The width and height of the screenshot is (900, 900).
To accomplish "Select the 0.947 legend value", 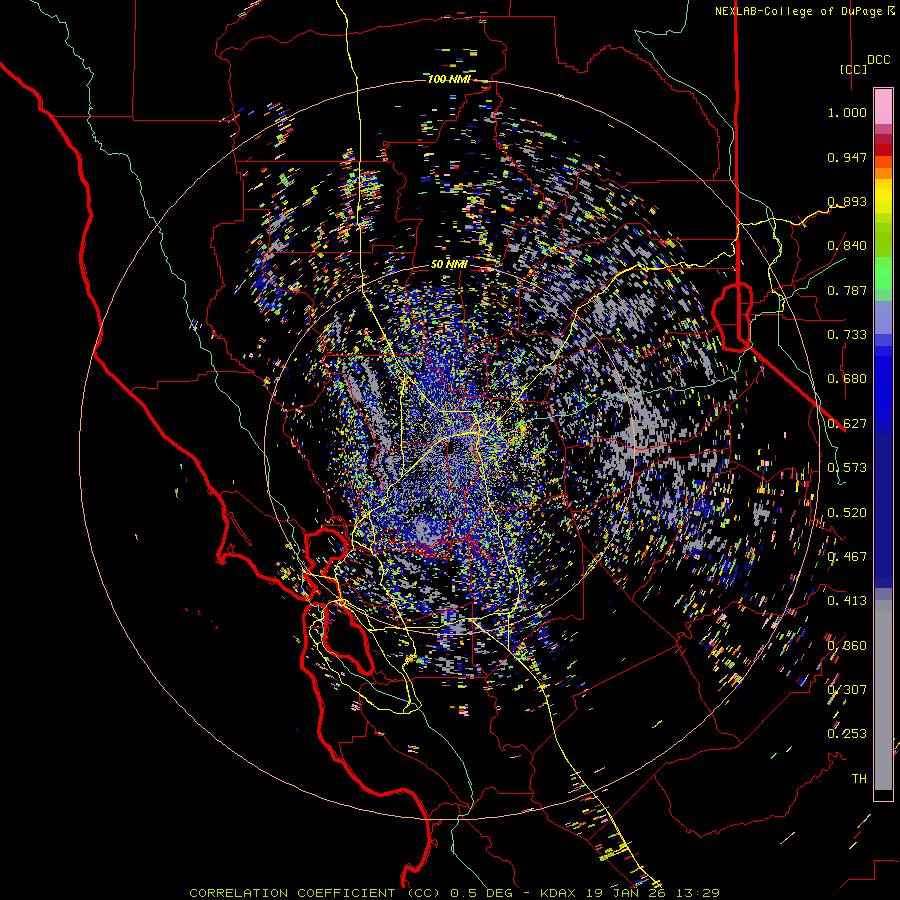I will click(x=847, y=157).
